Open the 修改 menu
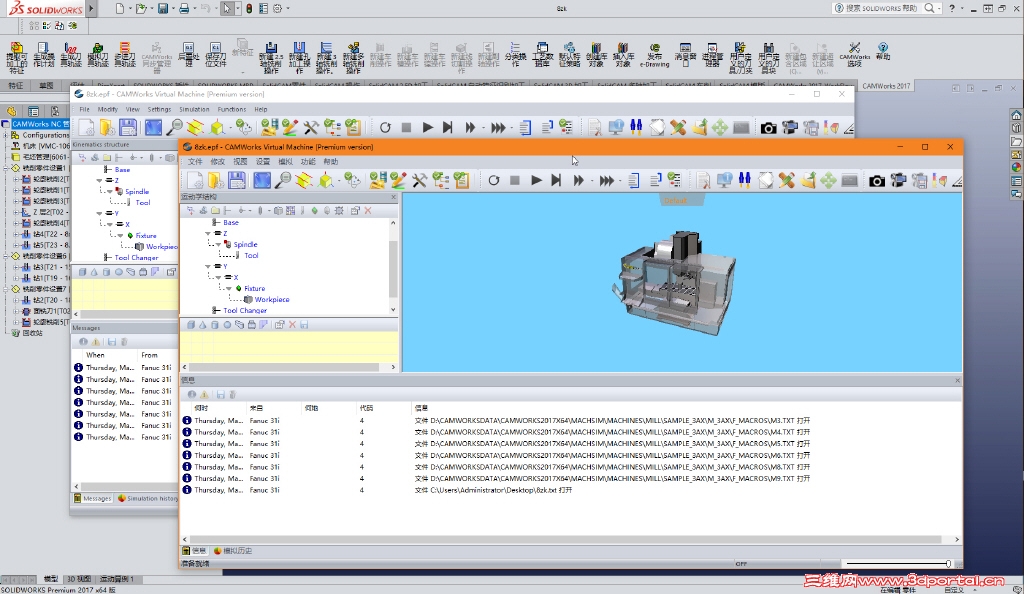 point(217,161)
